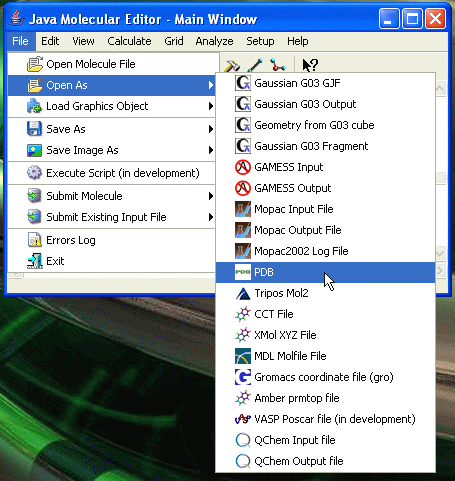Viewport: 455px width, 481px height.
Task: Select Exit from File menu
Action: tap(112, 261)
